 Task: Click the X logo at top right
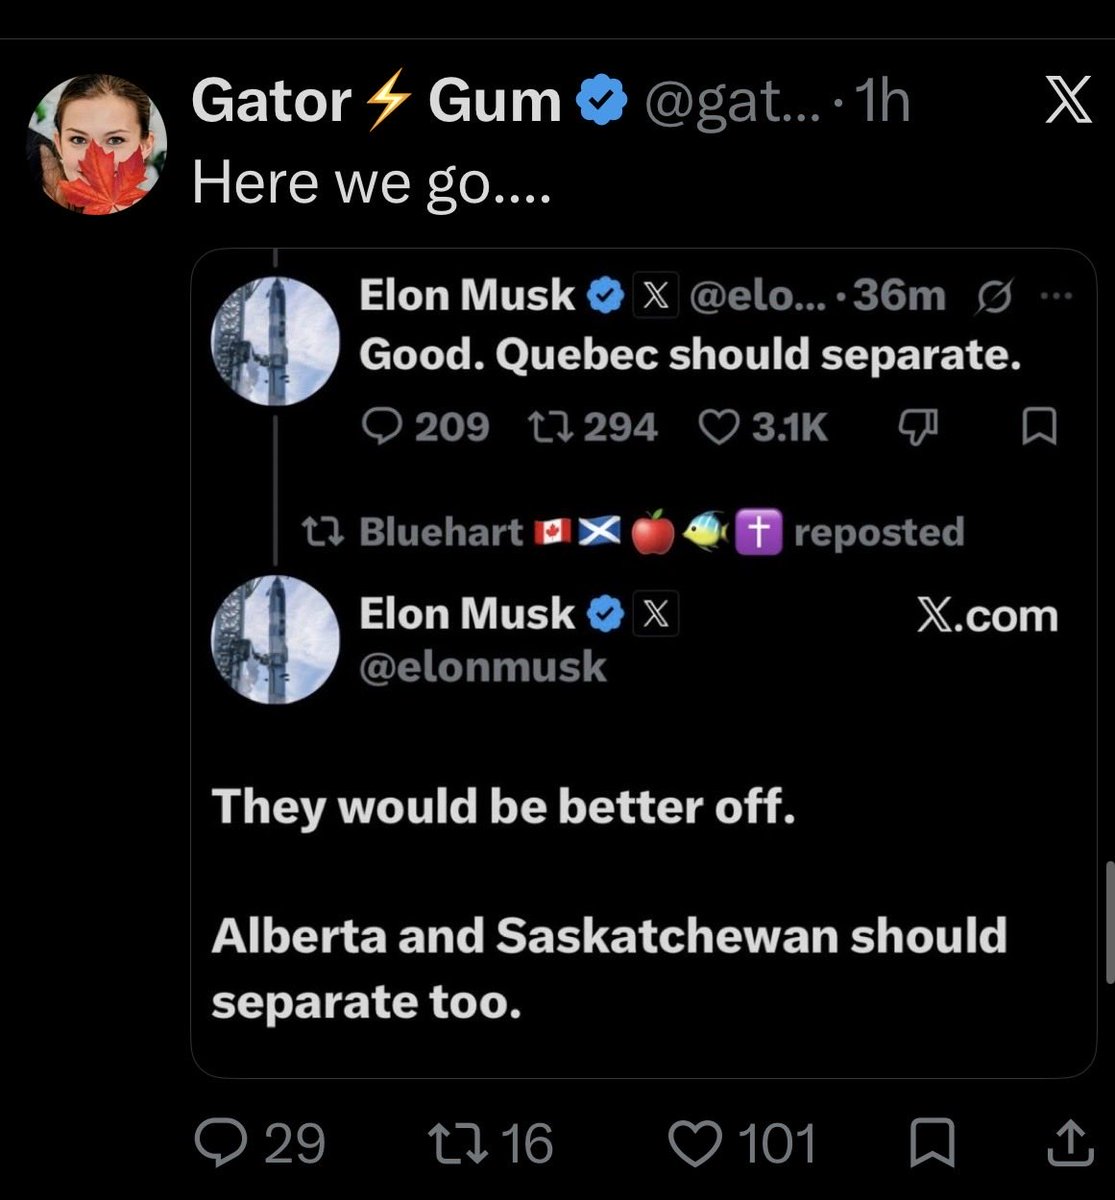point(1067,101)
